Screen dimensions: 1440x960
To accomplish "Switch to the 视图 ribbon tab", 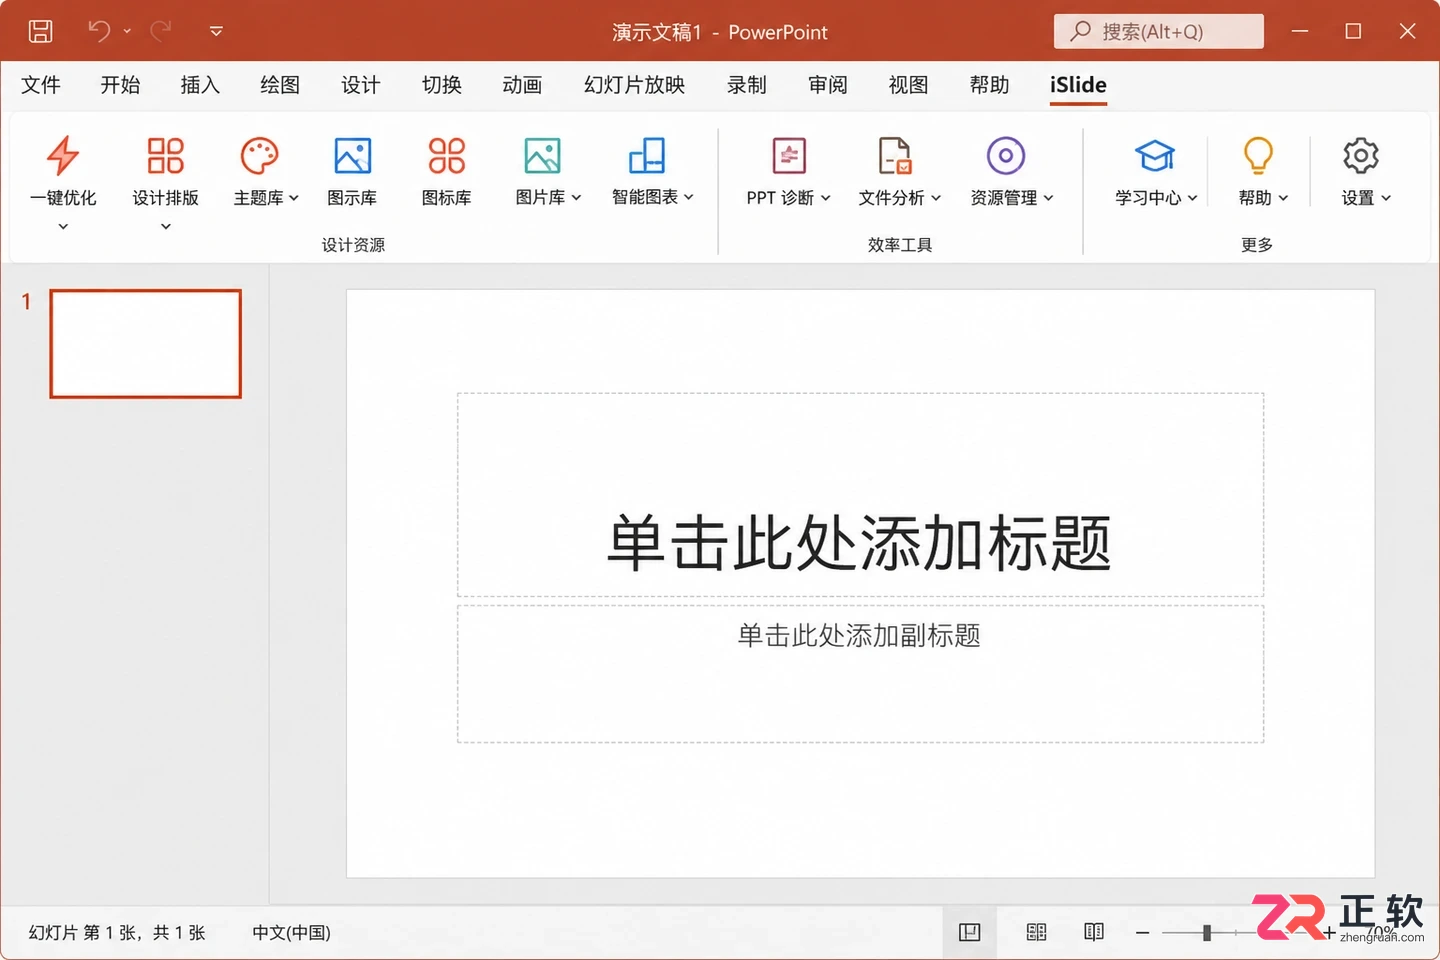I will (x=909, y=85).
